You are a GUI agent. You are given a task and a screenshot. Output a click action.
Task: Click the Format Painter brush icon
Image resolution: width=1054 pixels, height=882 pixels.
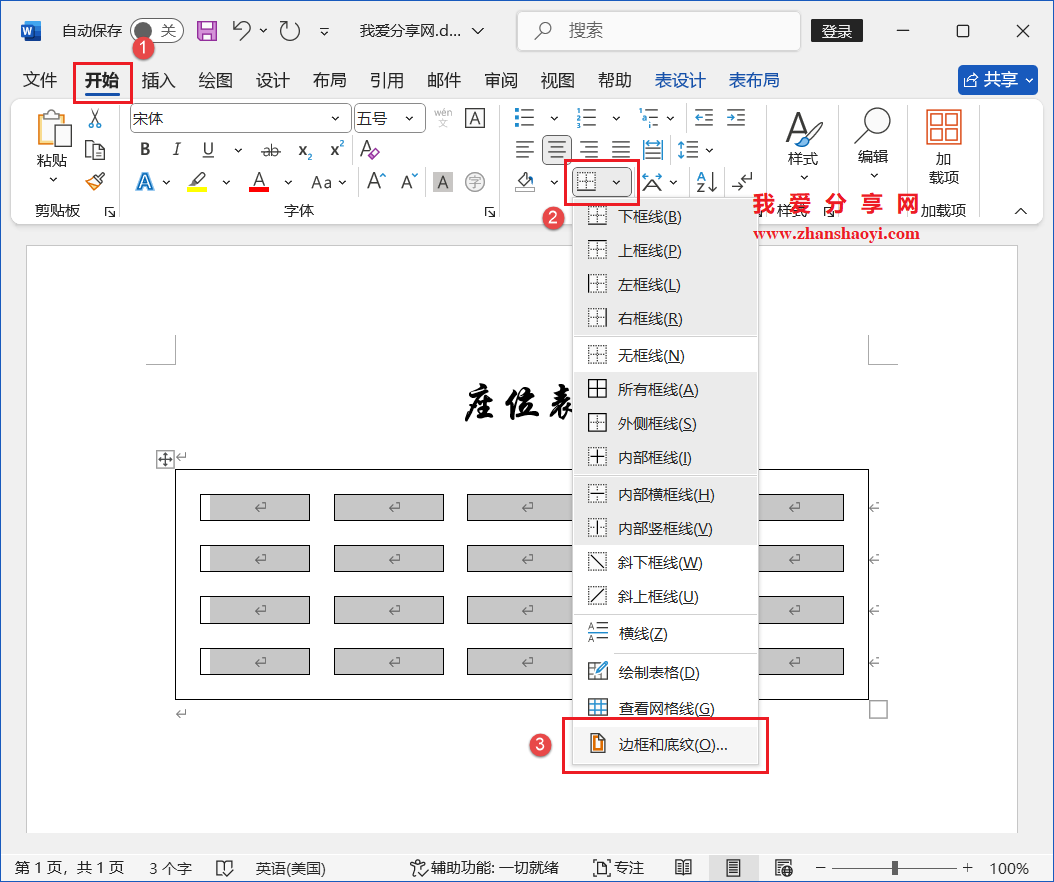tap(95, 182)
